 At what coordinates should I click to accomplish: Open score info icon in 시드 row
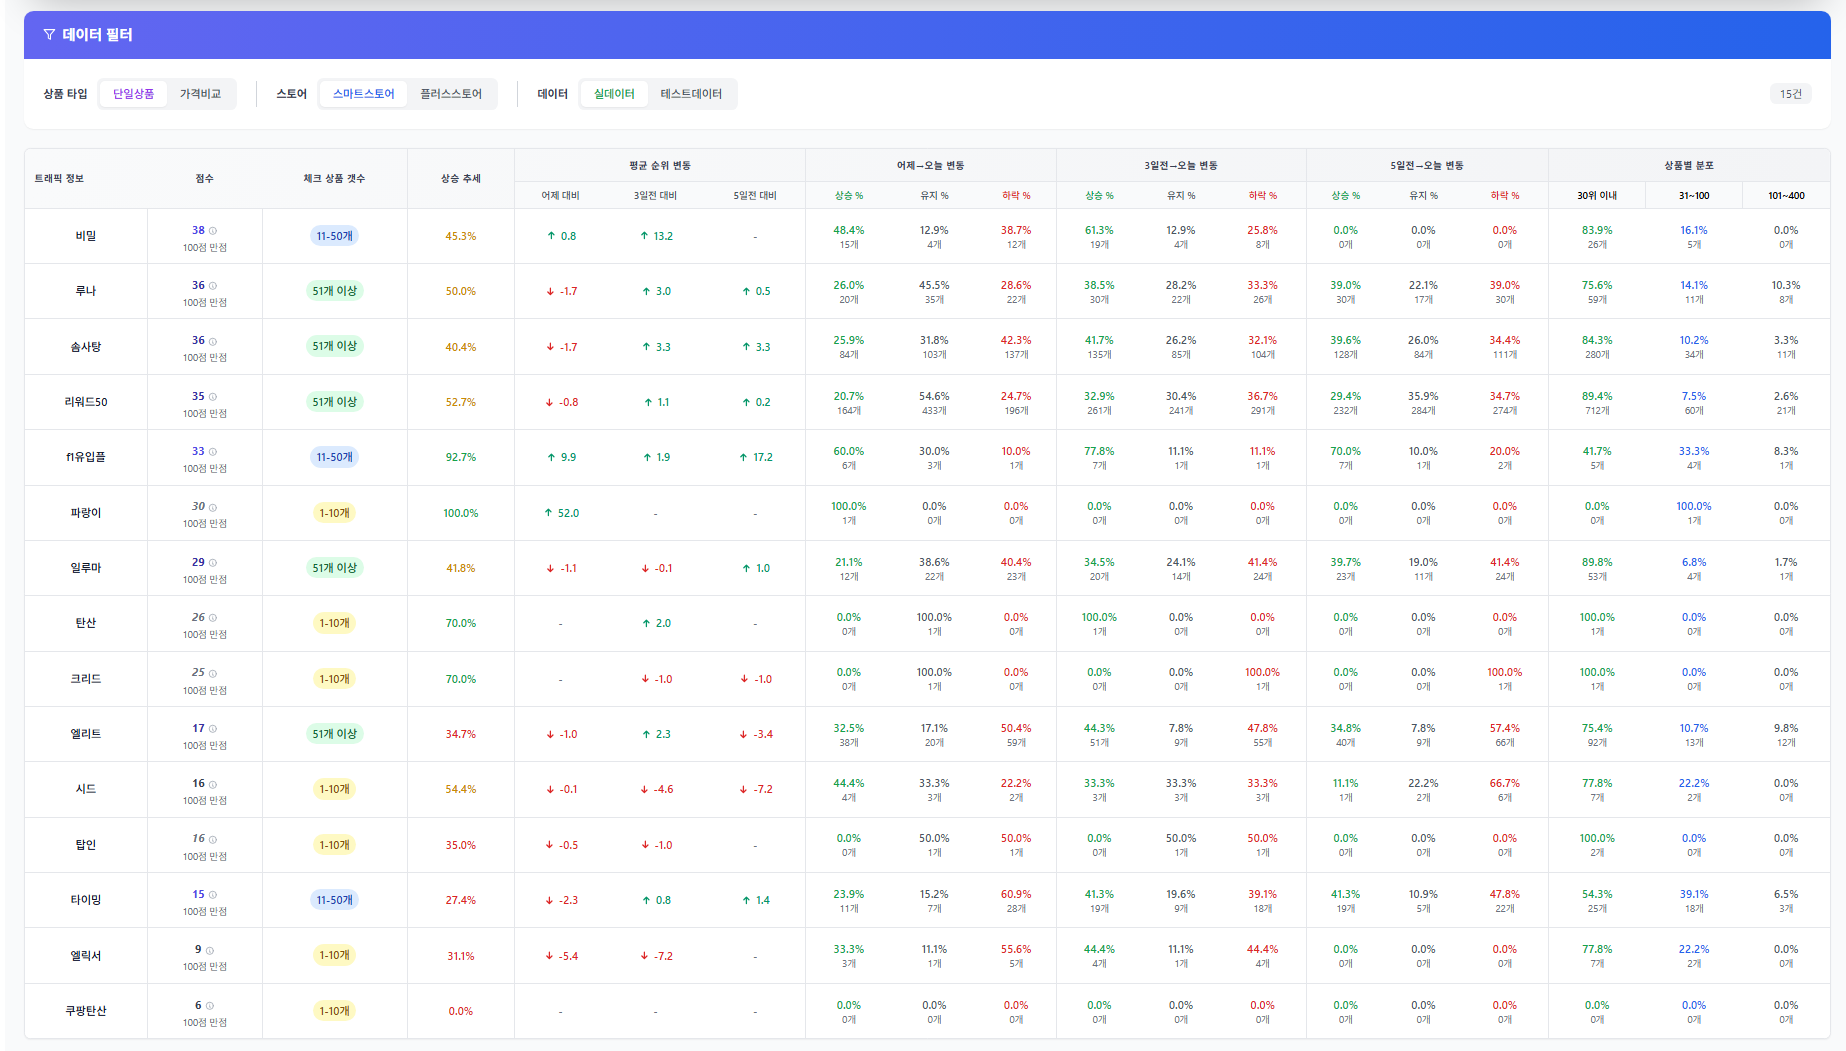point(213,784)
